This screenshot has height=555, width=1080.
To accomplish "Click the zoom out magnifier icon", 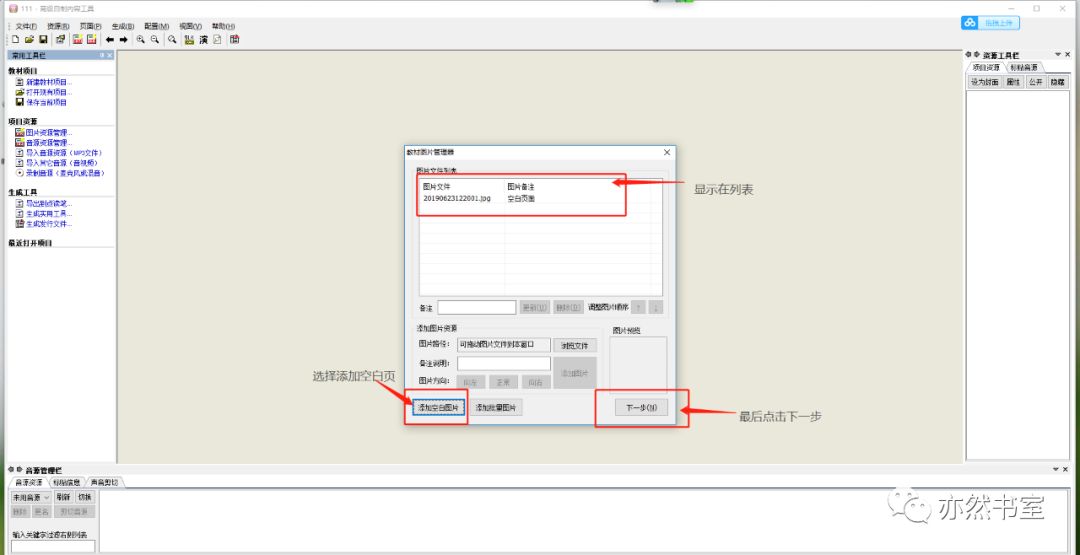I will click(x=155, y=39).
